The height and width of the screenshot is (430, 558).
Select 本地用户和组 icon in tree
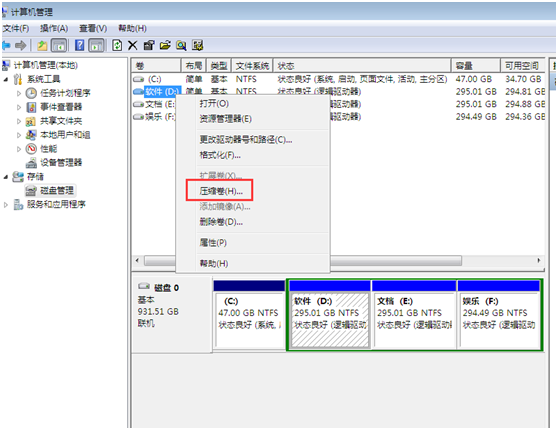(31, 135)
